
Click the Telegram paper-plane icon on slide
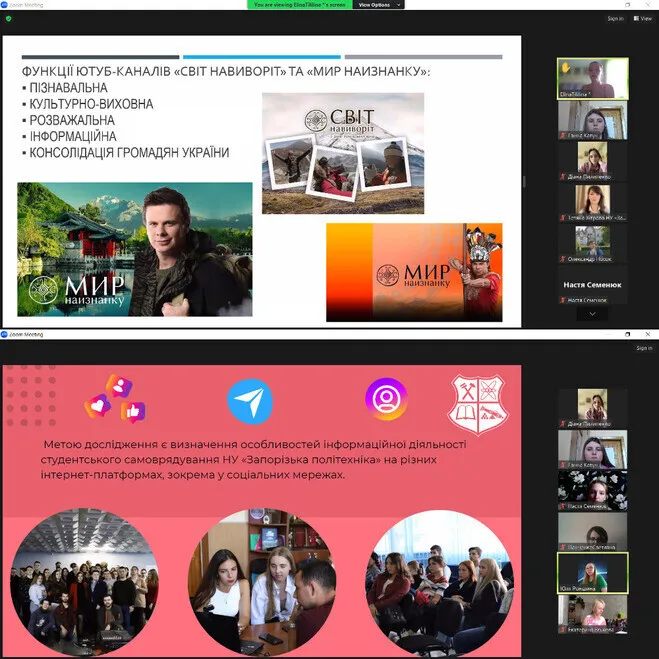(250, 401)
